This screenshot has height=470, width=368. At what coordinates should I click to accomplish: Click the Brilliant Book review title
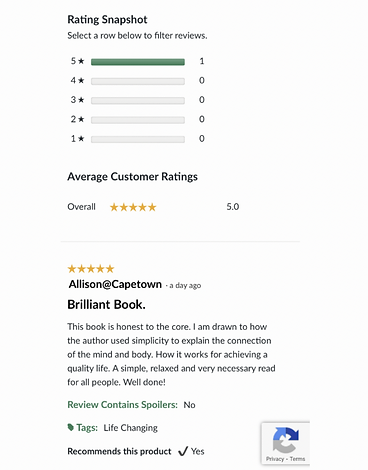(x=106, y=305)
